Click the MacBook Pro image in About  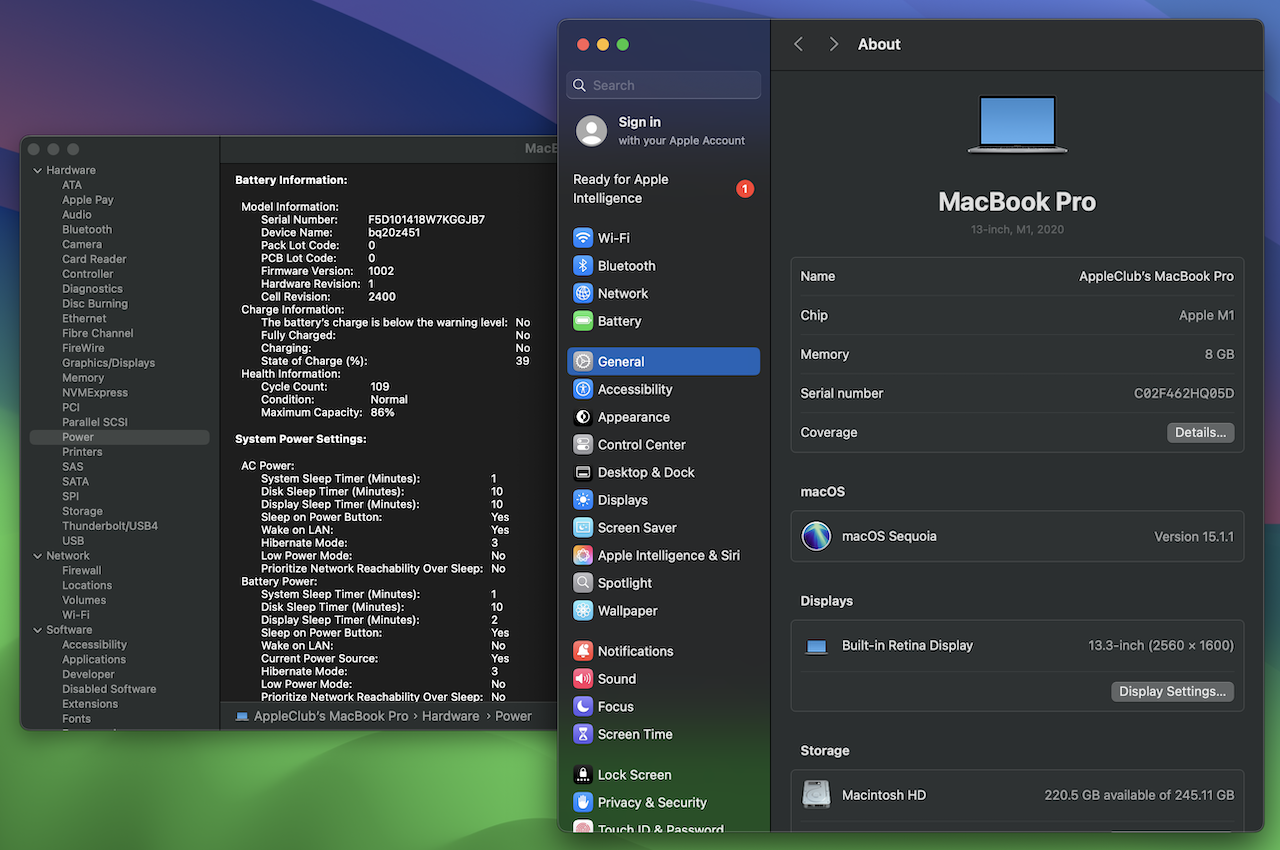1017,125
